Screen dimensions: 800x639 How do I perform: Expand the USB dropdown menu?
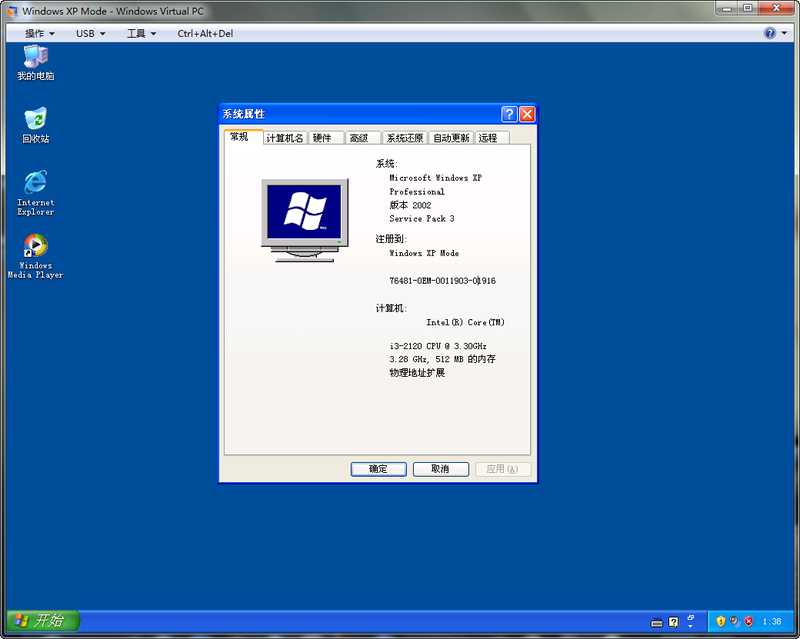pyautogui.click(x=90, y=34)
